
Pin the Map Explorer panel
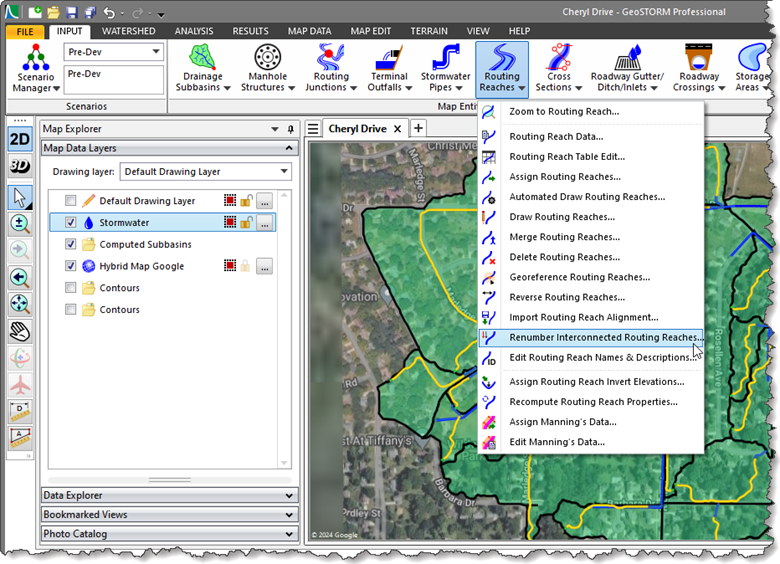tap(291, 129)
